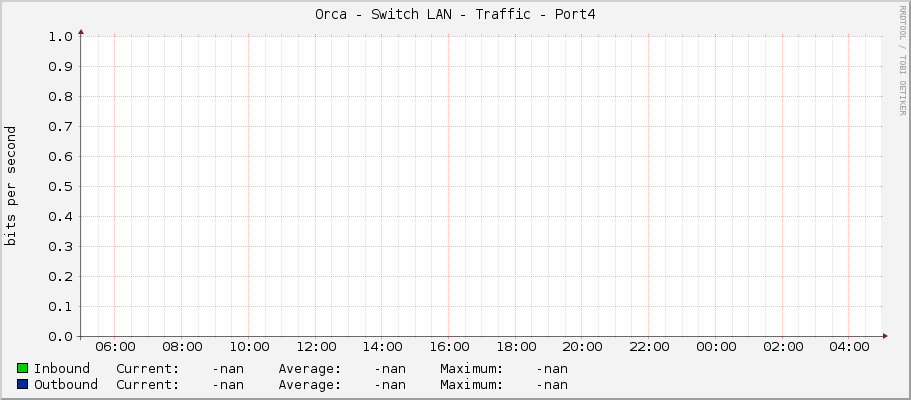
Task: Click the 06:00 time axis label
Action: [114, 347]
